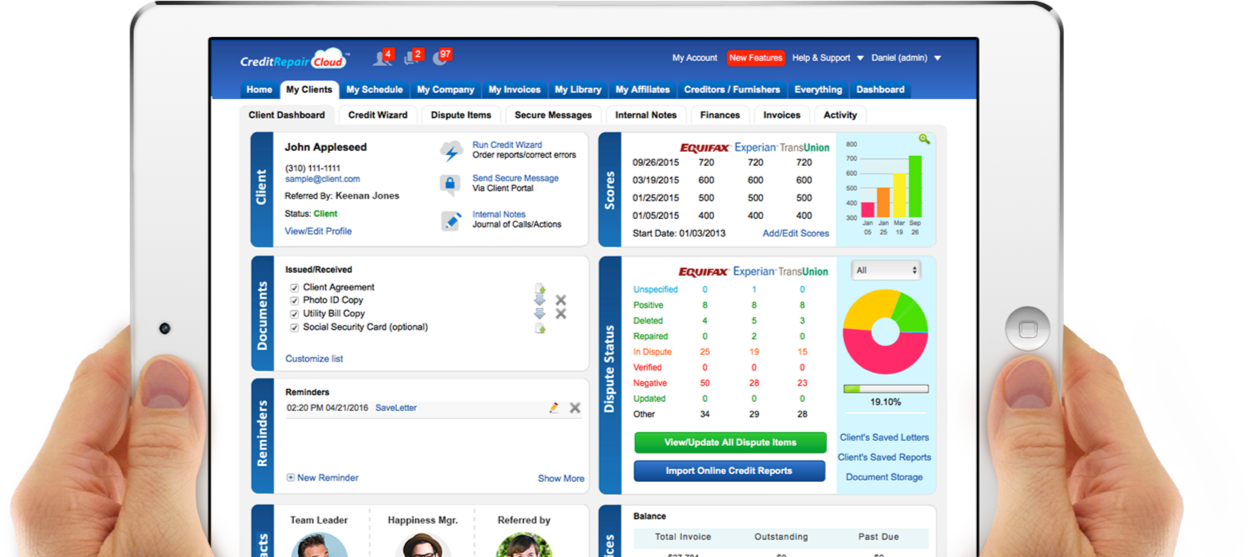
Task: Expand the Help & Support menu
Action: (x=826, y=58)
